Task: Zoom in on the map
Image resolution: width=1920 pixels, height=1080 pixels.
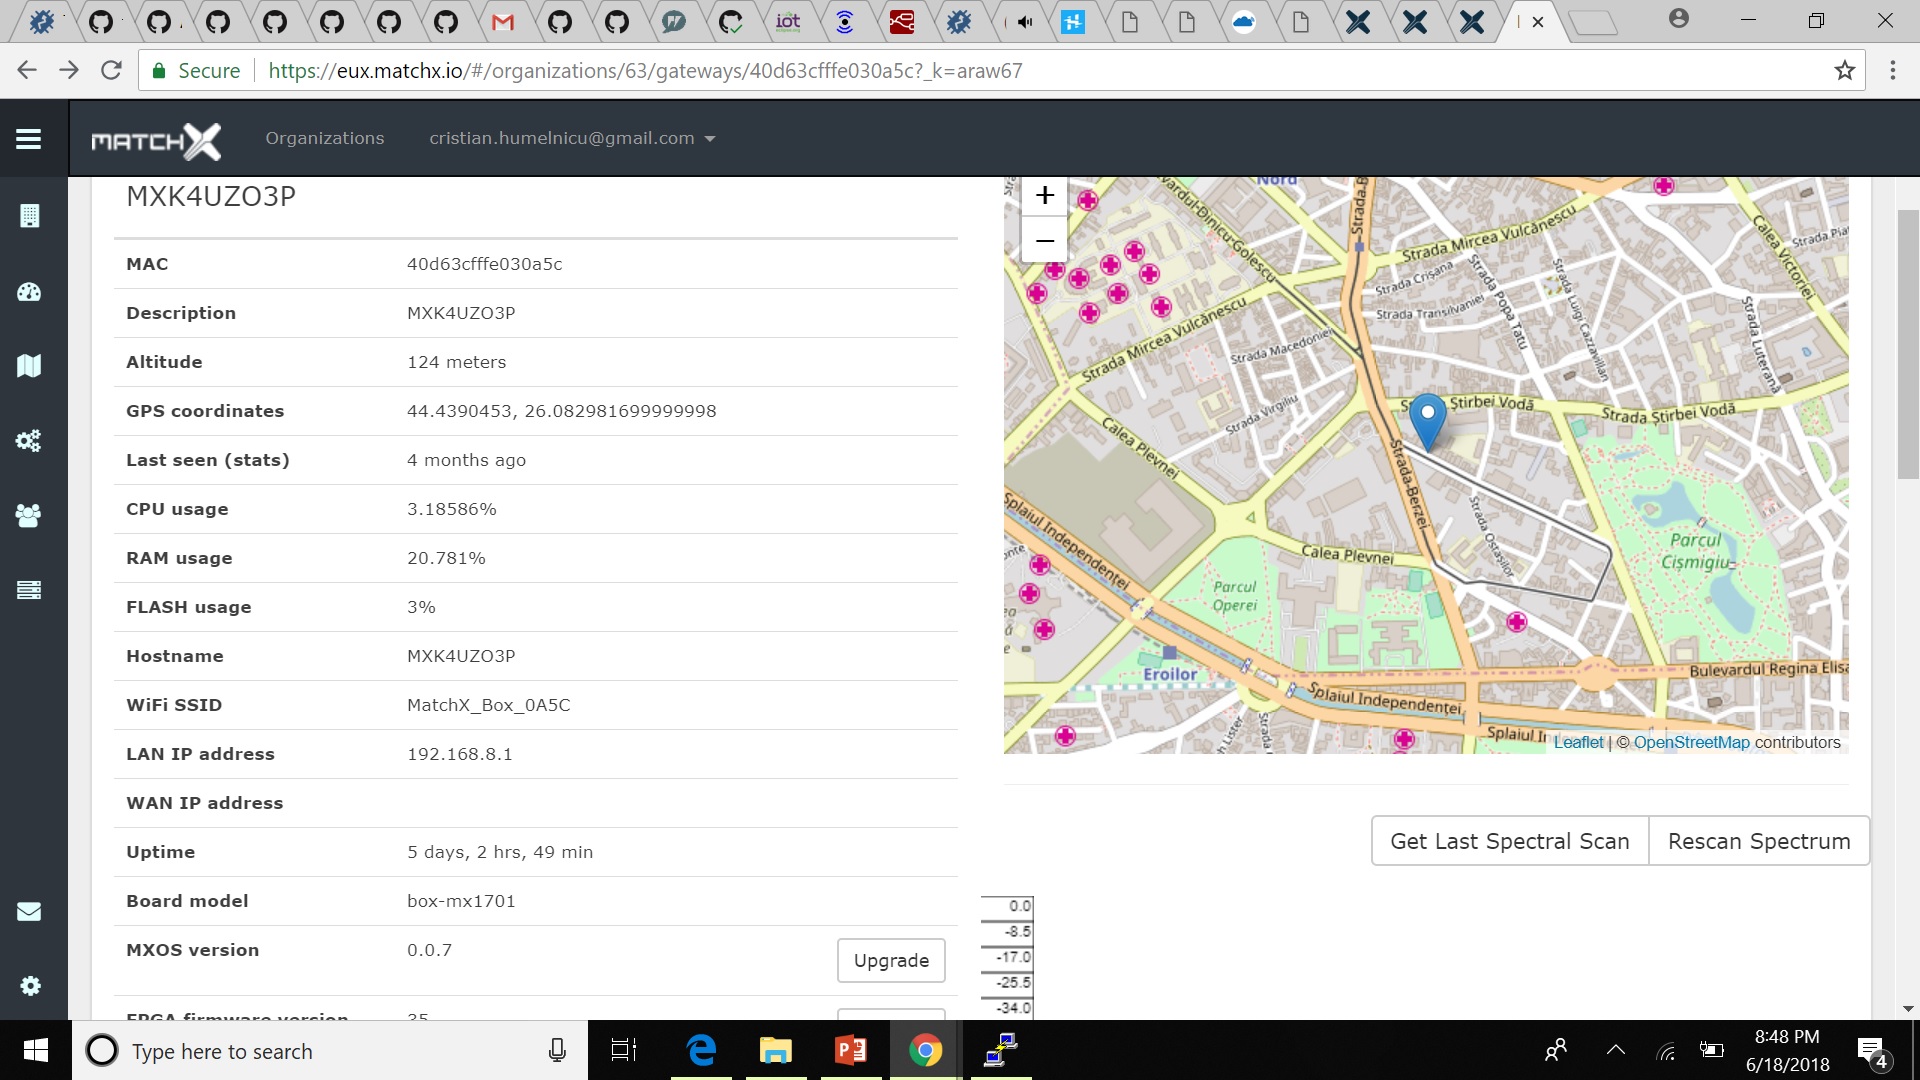Action: pyautogui.click(x=1044, y=196)
